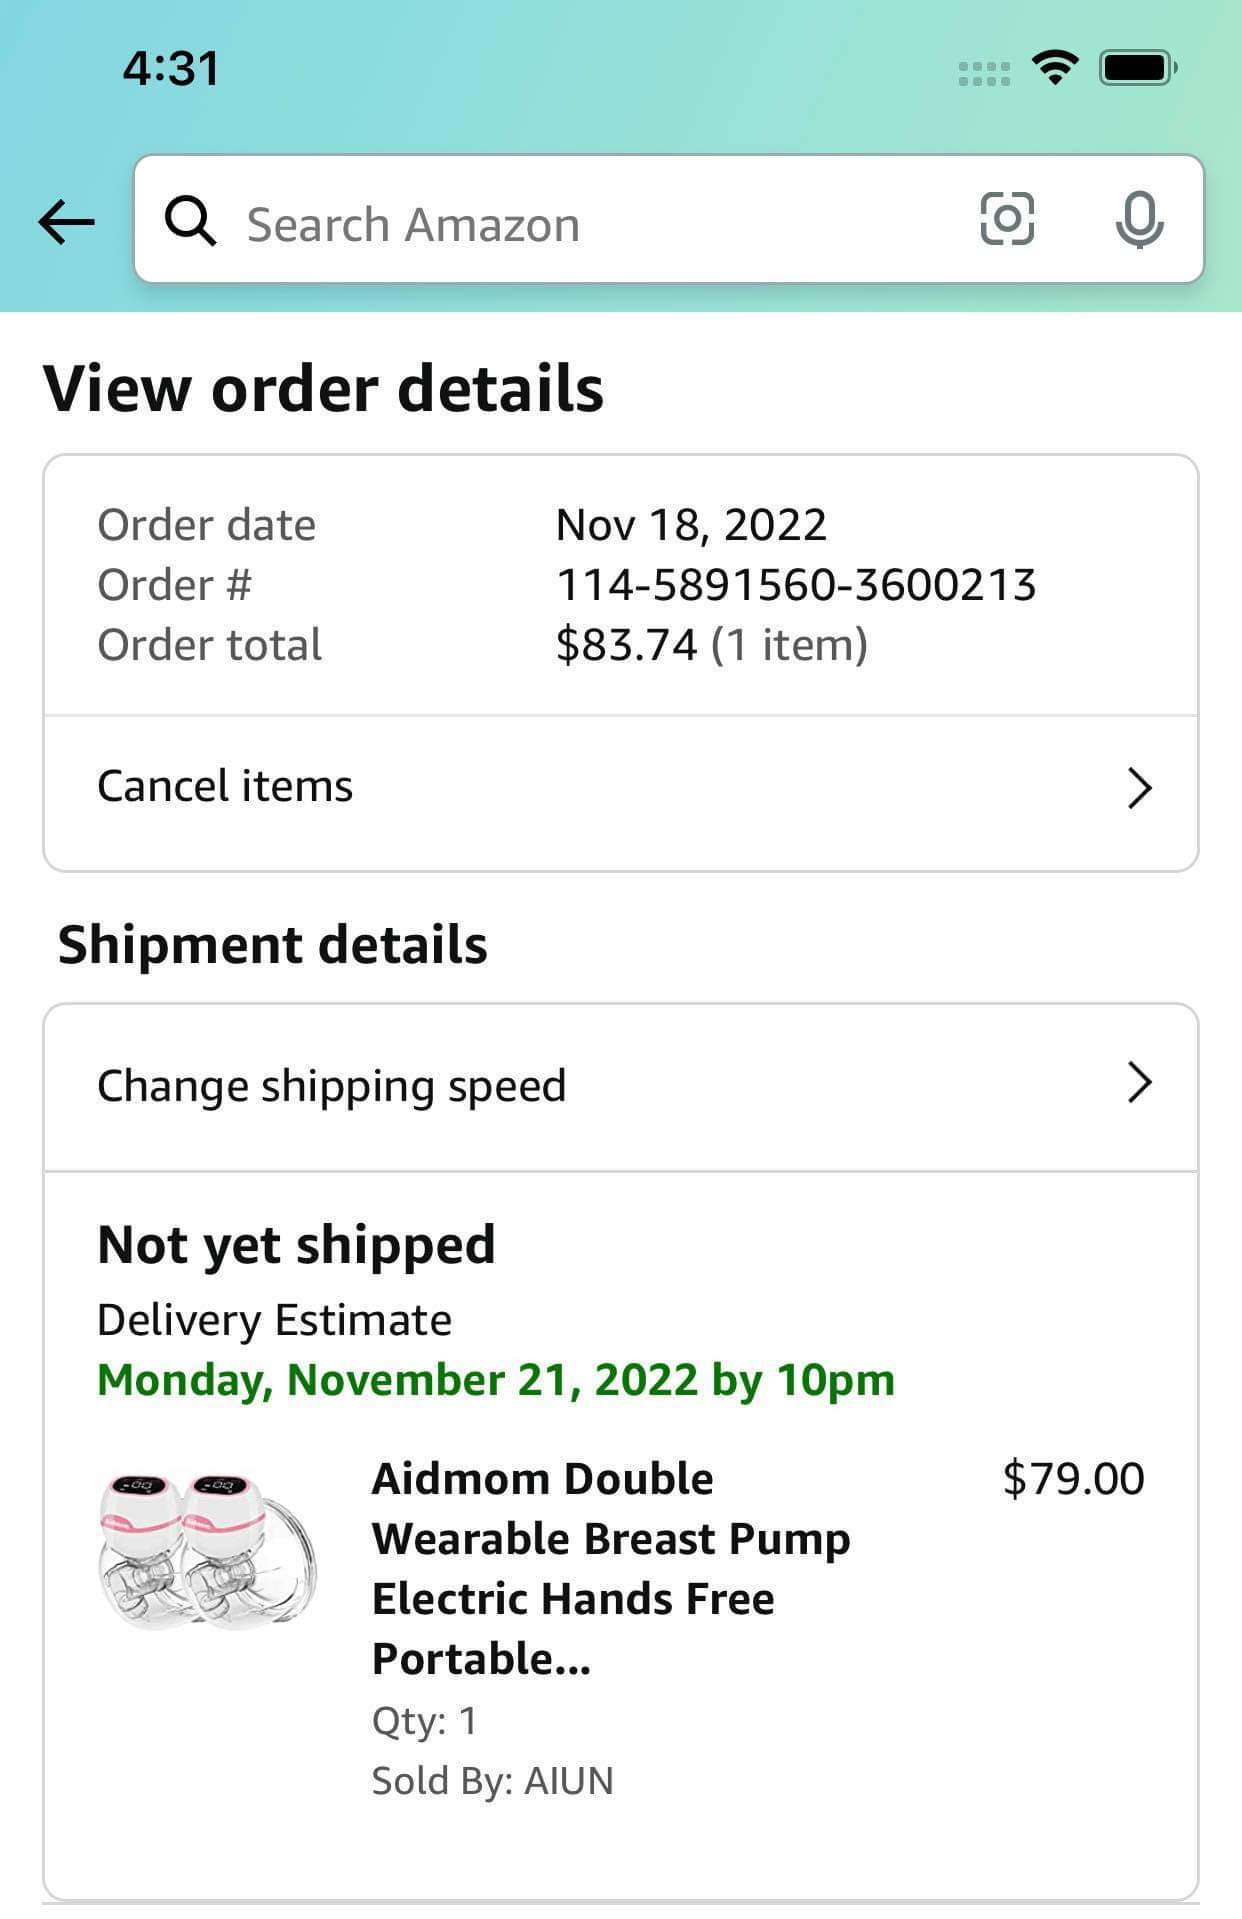Open the camera scan lens icon
The image size is (1242, 1919).
pos(1006,219)
